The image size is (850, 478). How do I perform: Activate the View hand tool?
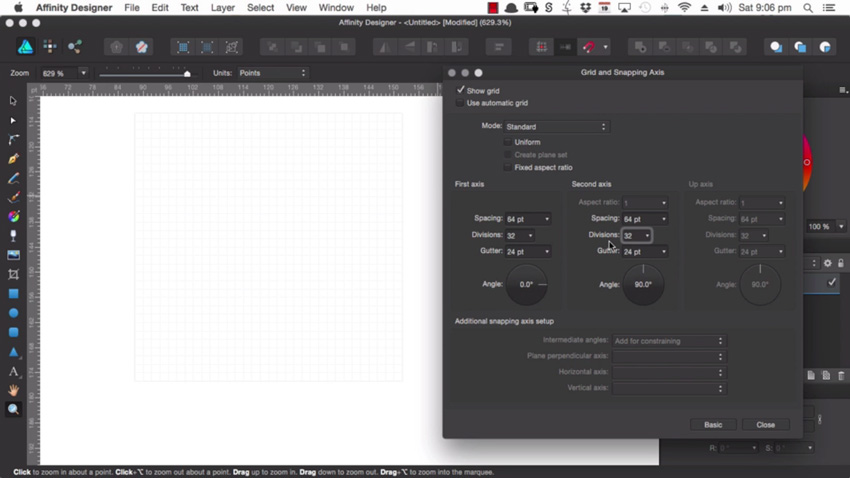pos(14,390)
